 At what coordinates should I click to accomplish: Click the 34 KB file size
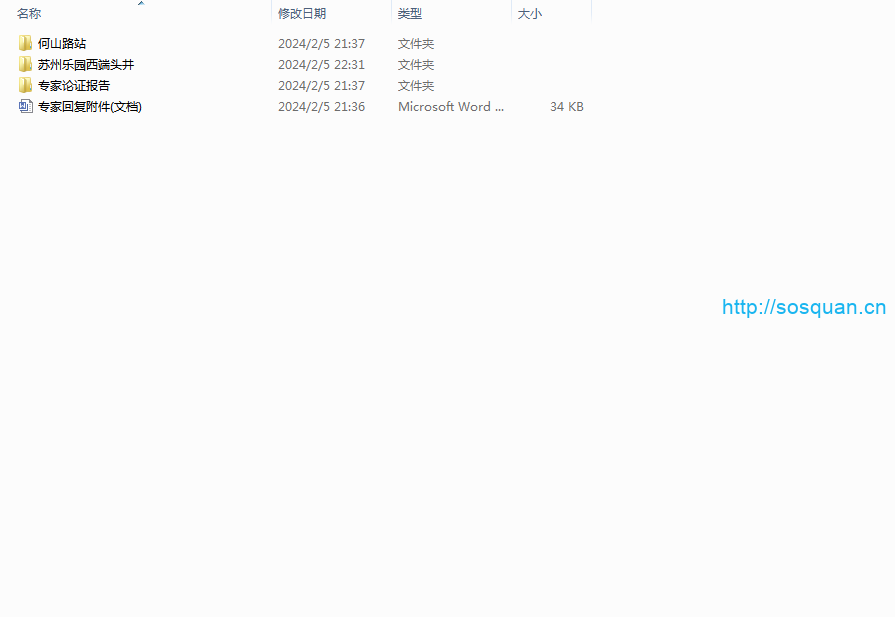point(566,106)
